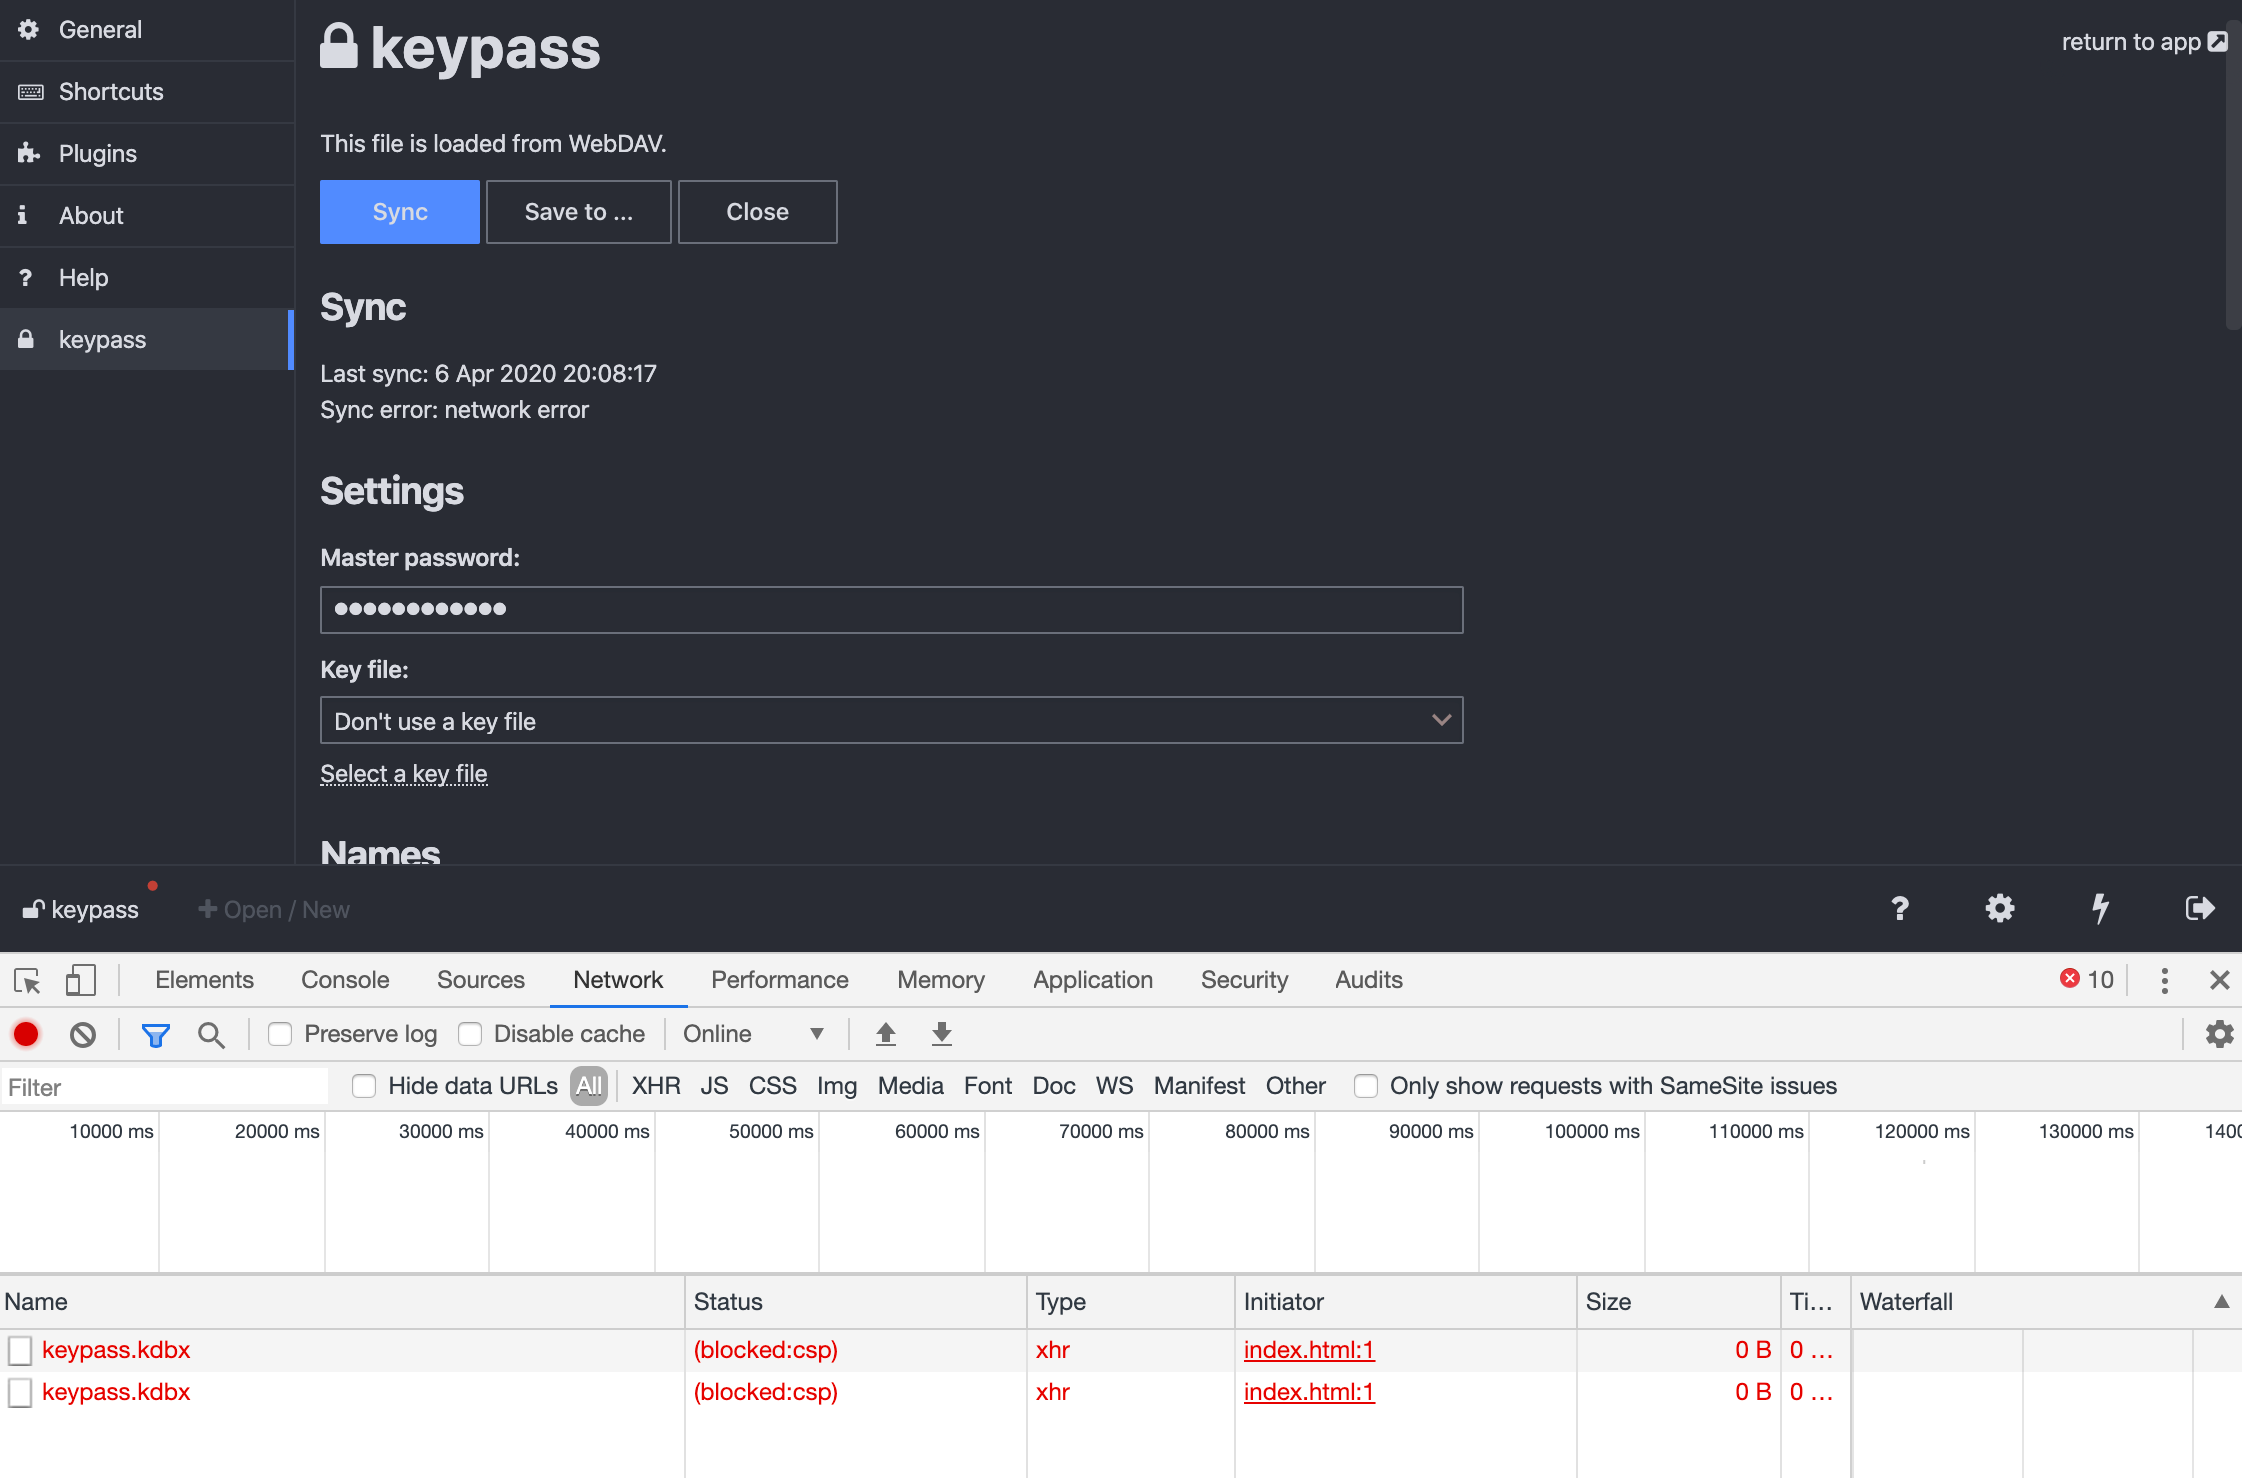Open the Shortcuts settings section
The width and height of the screenshot is (2242, 1478).
(111, 92)
